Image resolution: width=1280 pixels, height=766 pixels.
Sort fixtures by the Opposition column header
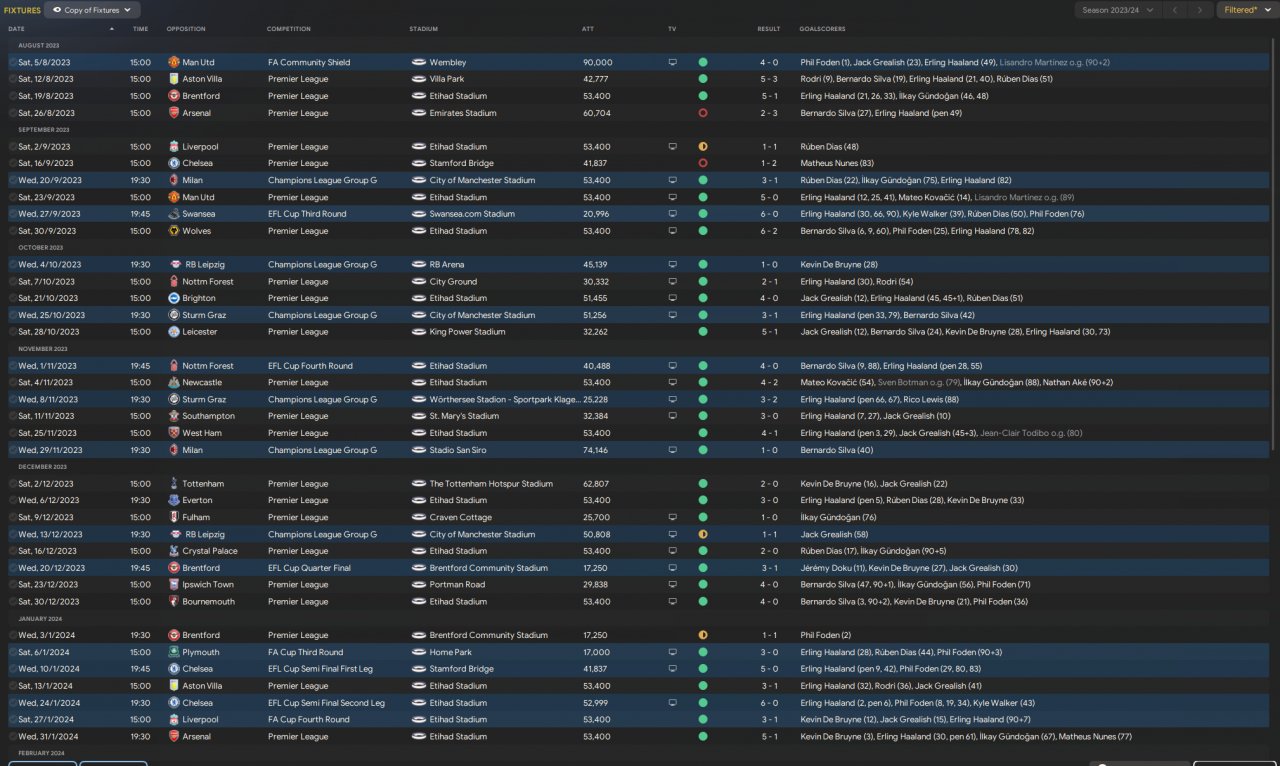coord(185,29)
